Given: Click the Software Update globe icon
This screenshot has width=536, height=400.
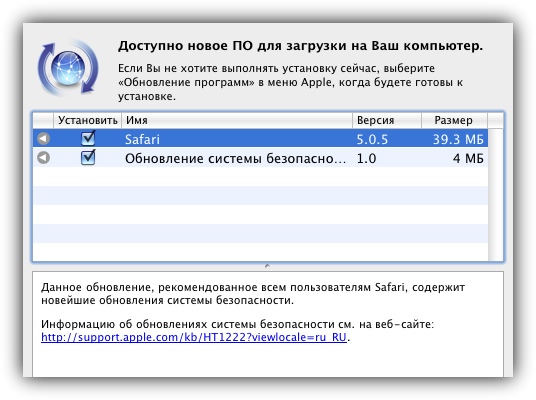Looking at the screenshot, I should click(68, 68).
